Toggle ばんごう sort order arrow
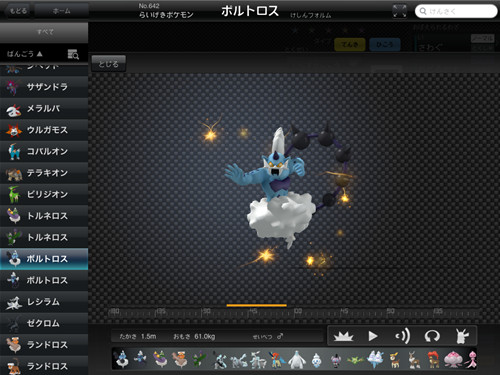 tap(40, 54)
